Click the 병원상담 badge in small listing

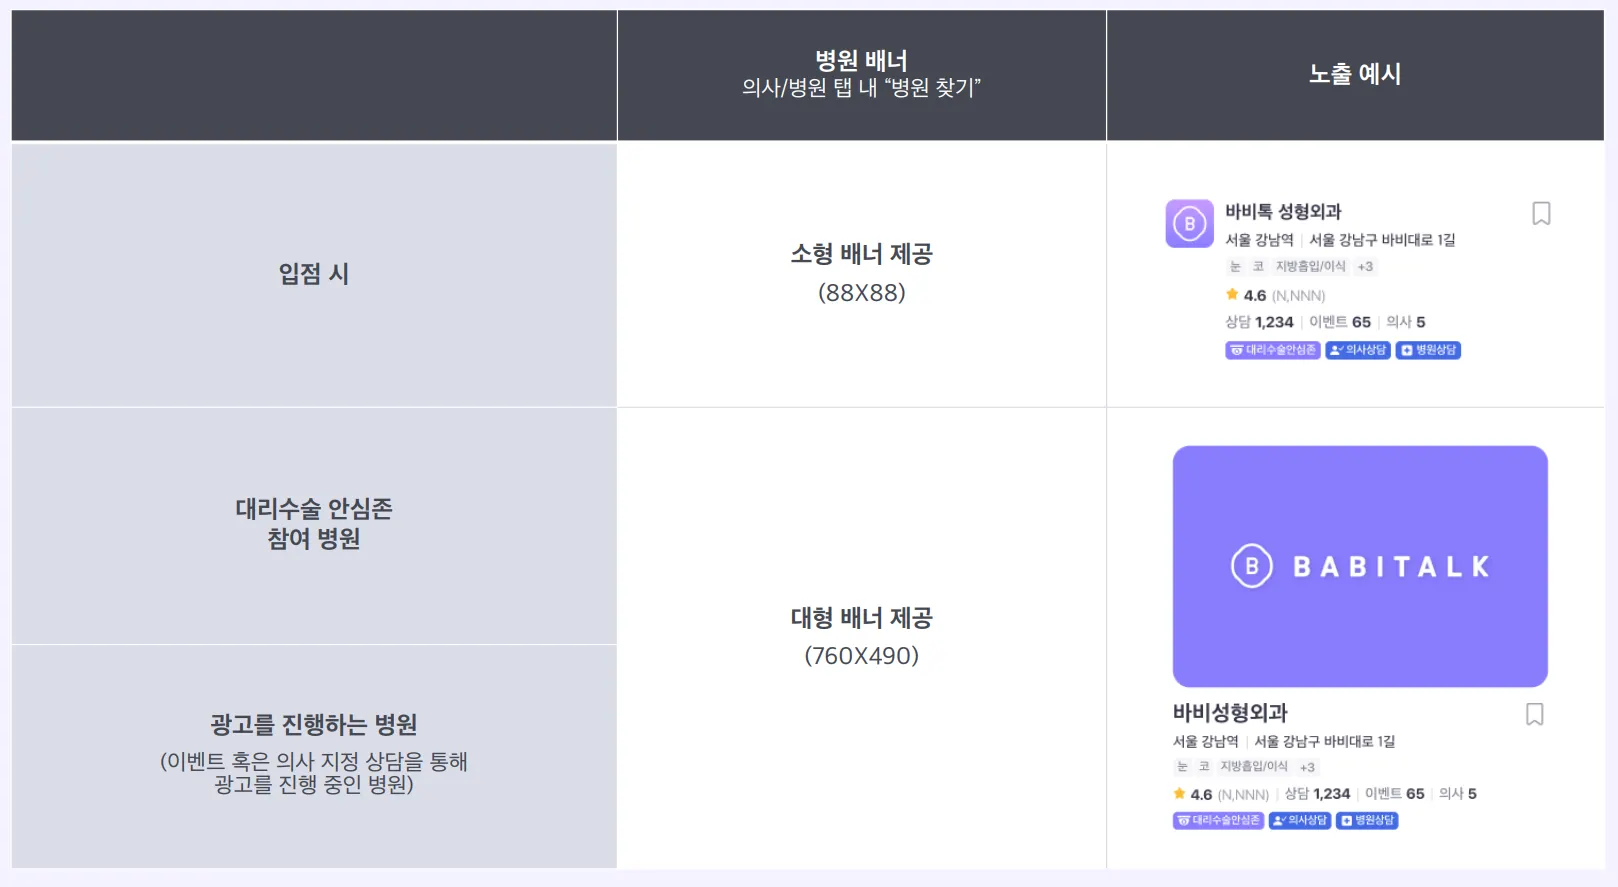(1428, 350)
